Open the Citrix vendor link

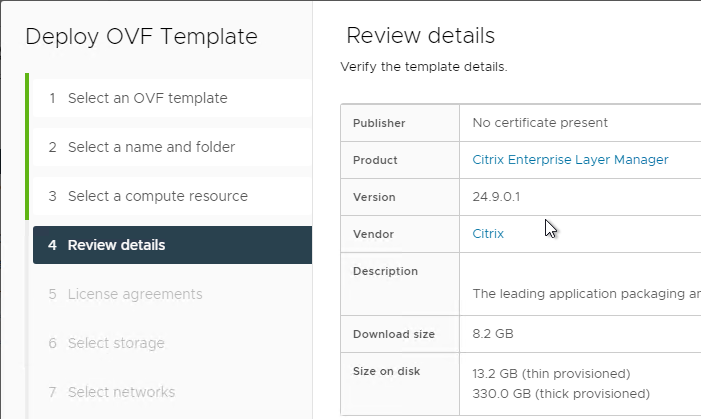point(488,234)
